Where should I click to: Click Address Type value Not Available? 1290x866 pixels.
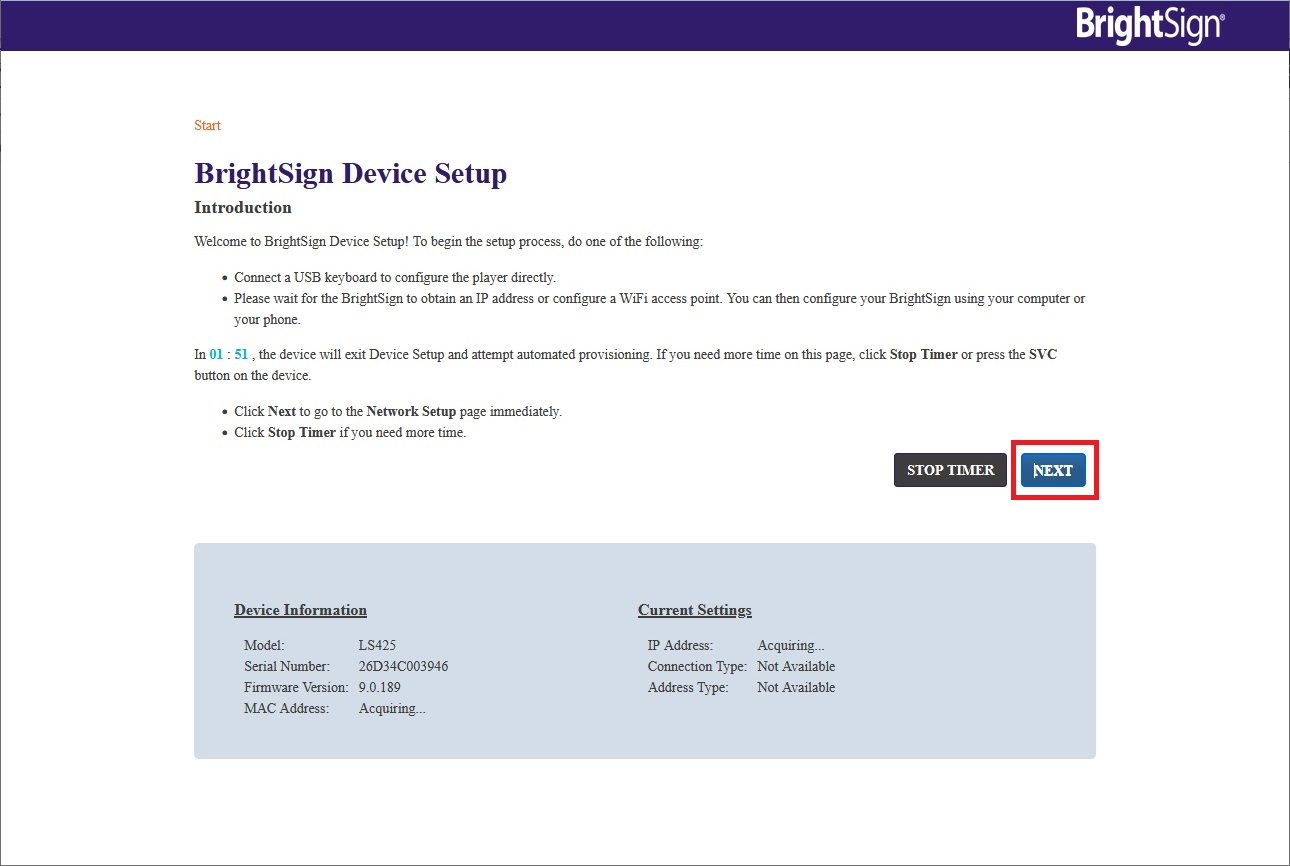796,687
